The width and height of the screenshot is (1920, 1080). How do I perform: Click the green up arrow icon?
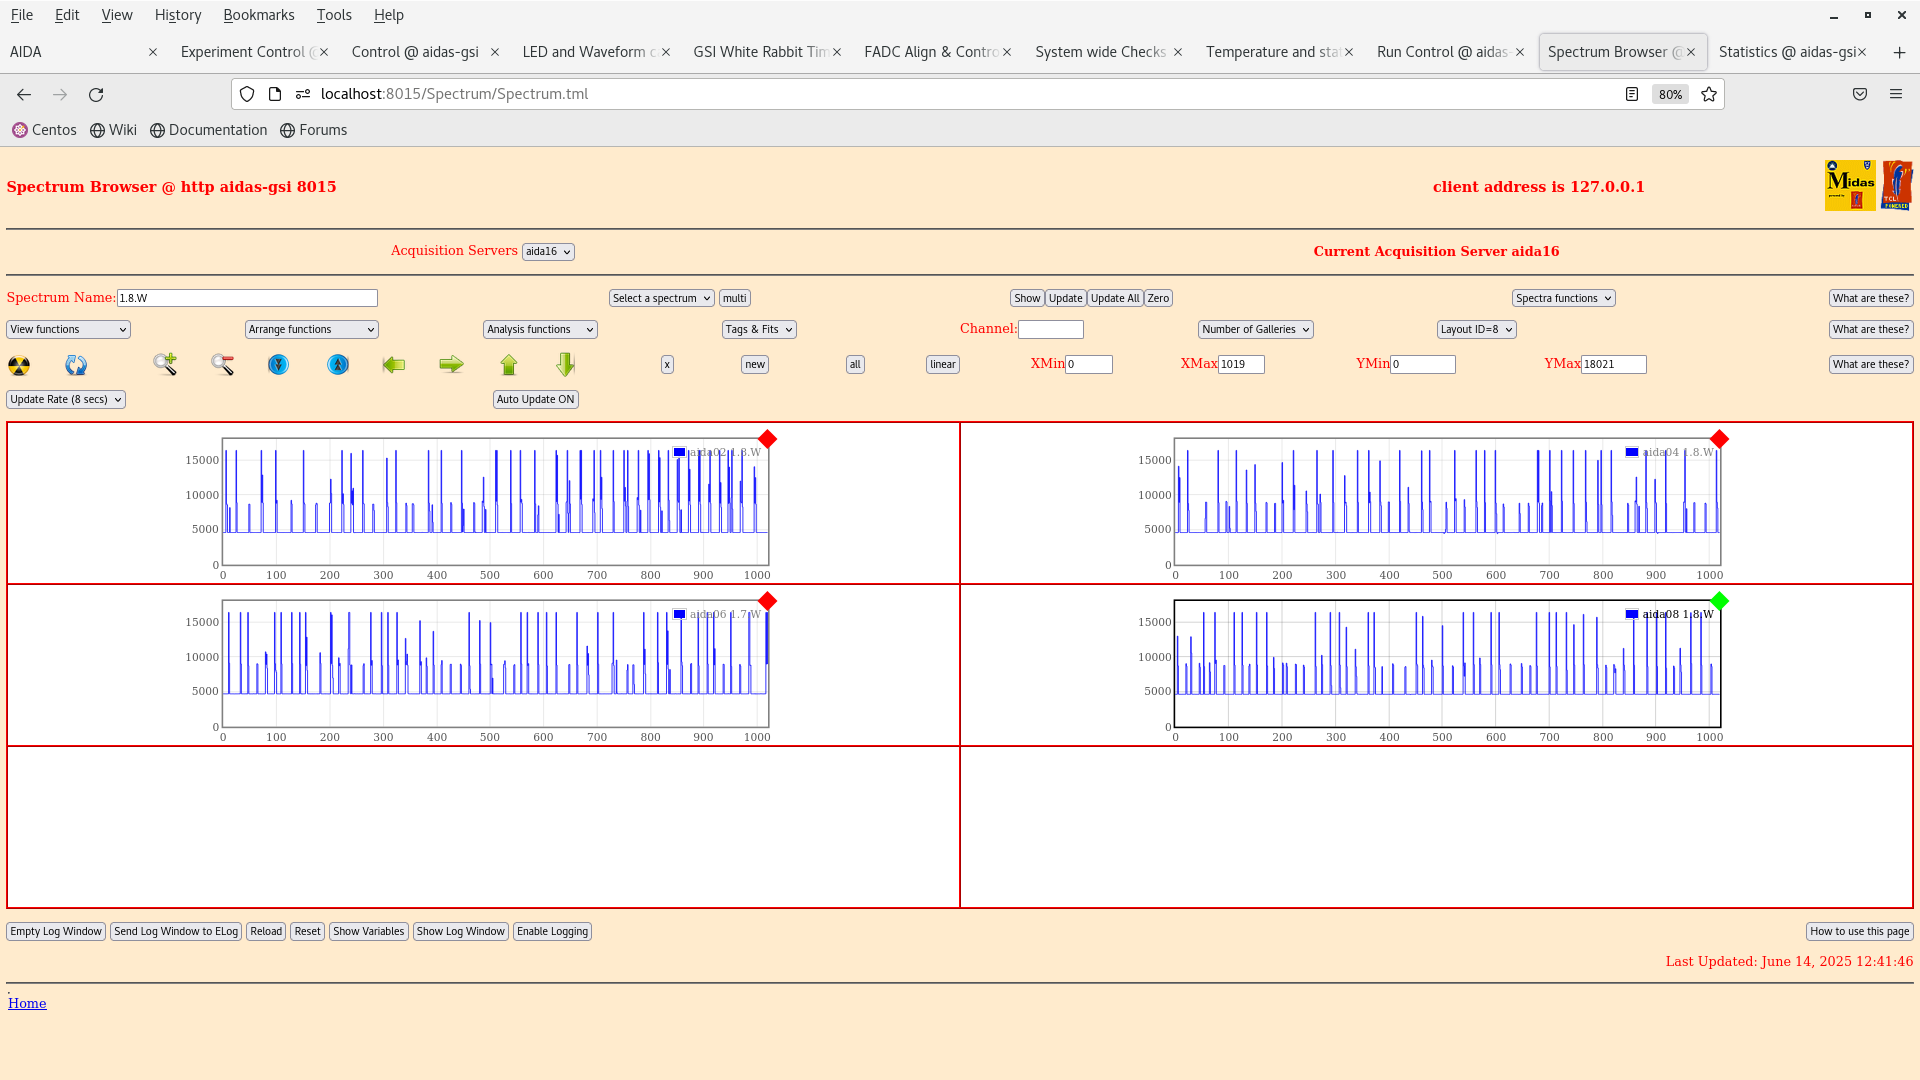coord(509,365)
